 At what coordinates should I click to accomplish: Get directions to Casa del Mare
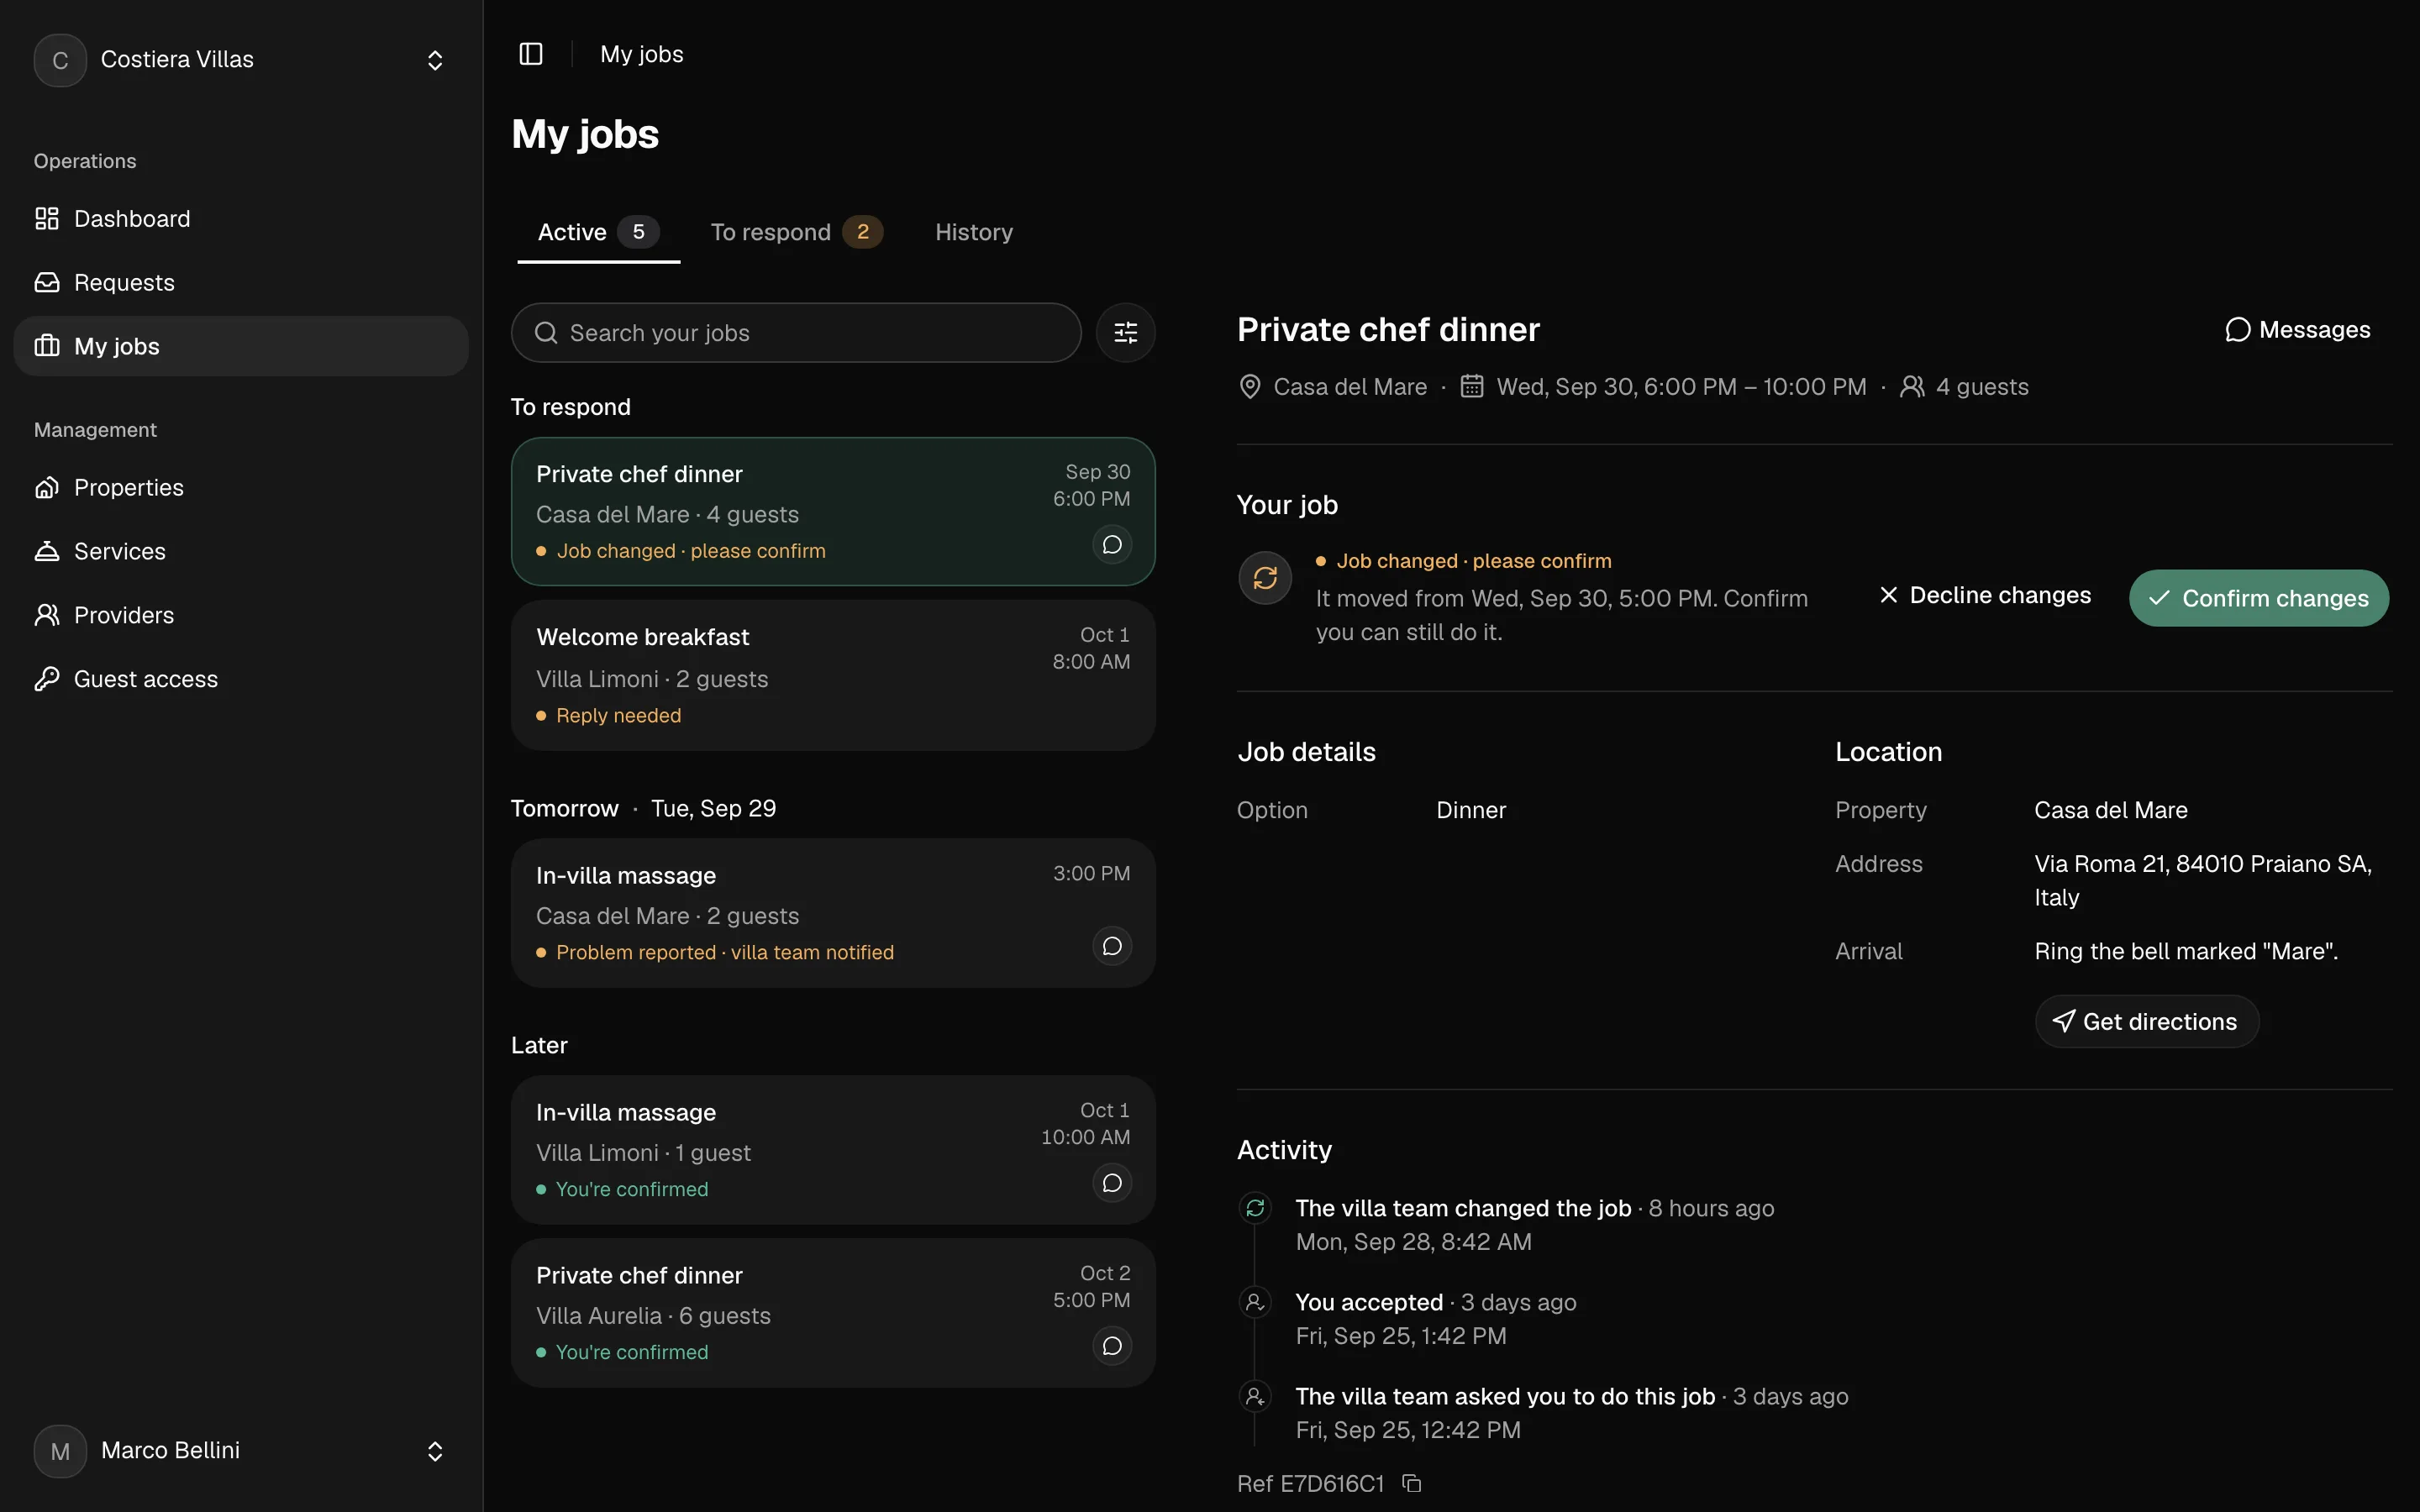click(2146, 1021)
